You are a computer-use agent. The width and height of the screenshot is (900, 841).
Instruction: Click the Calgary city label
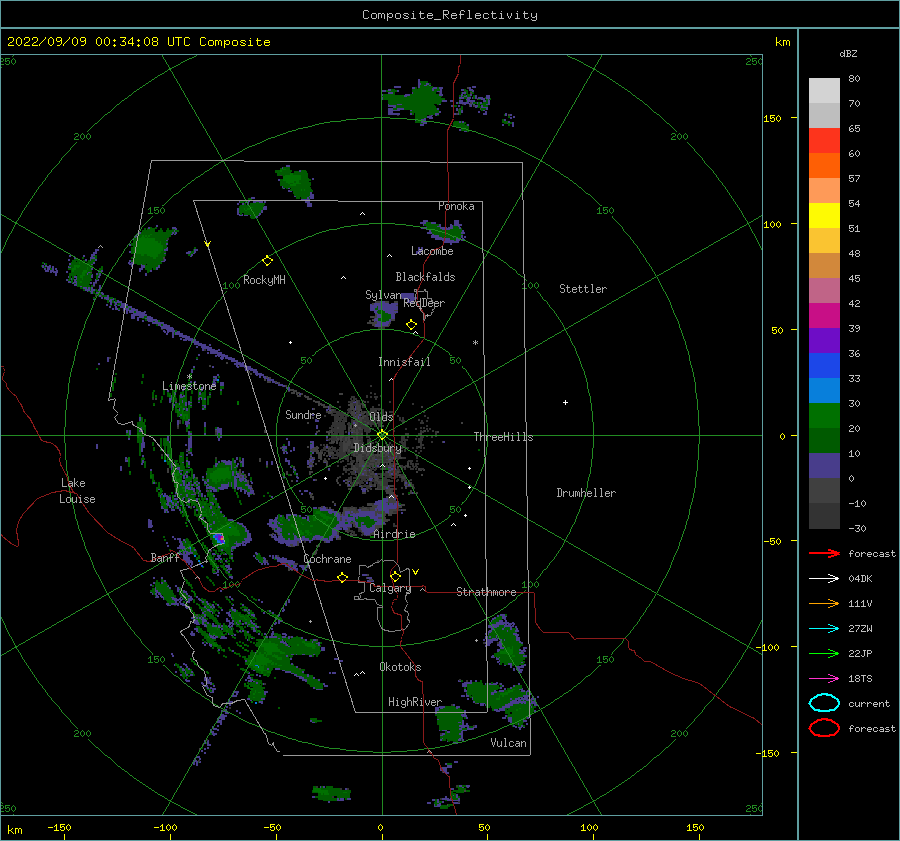coord(390,588)
